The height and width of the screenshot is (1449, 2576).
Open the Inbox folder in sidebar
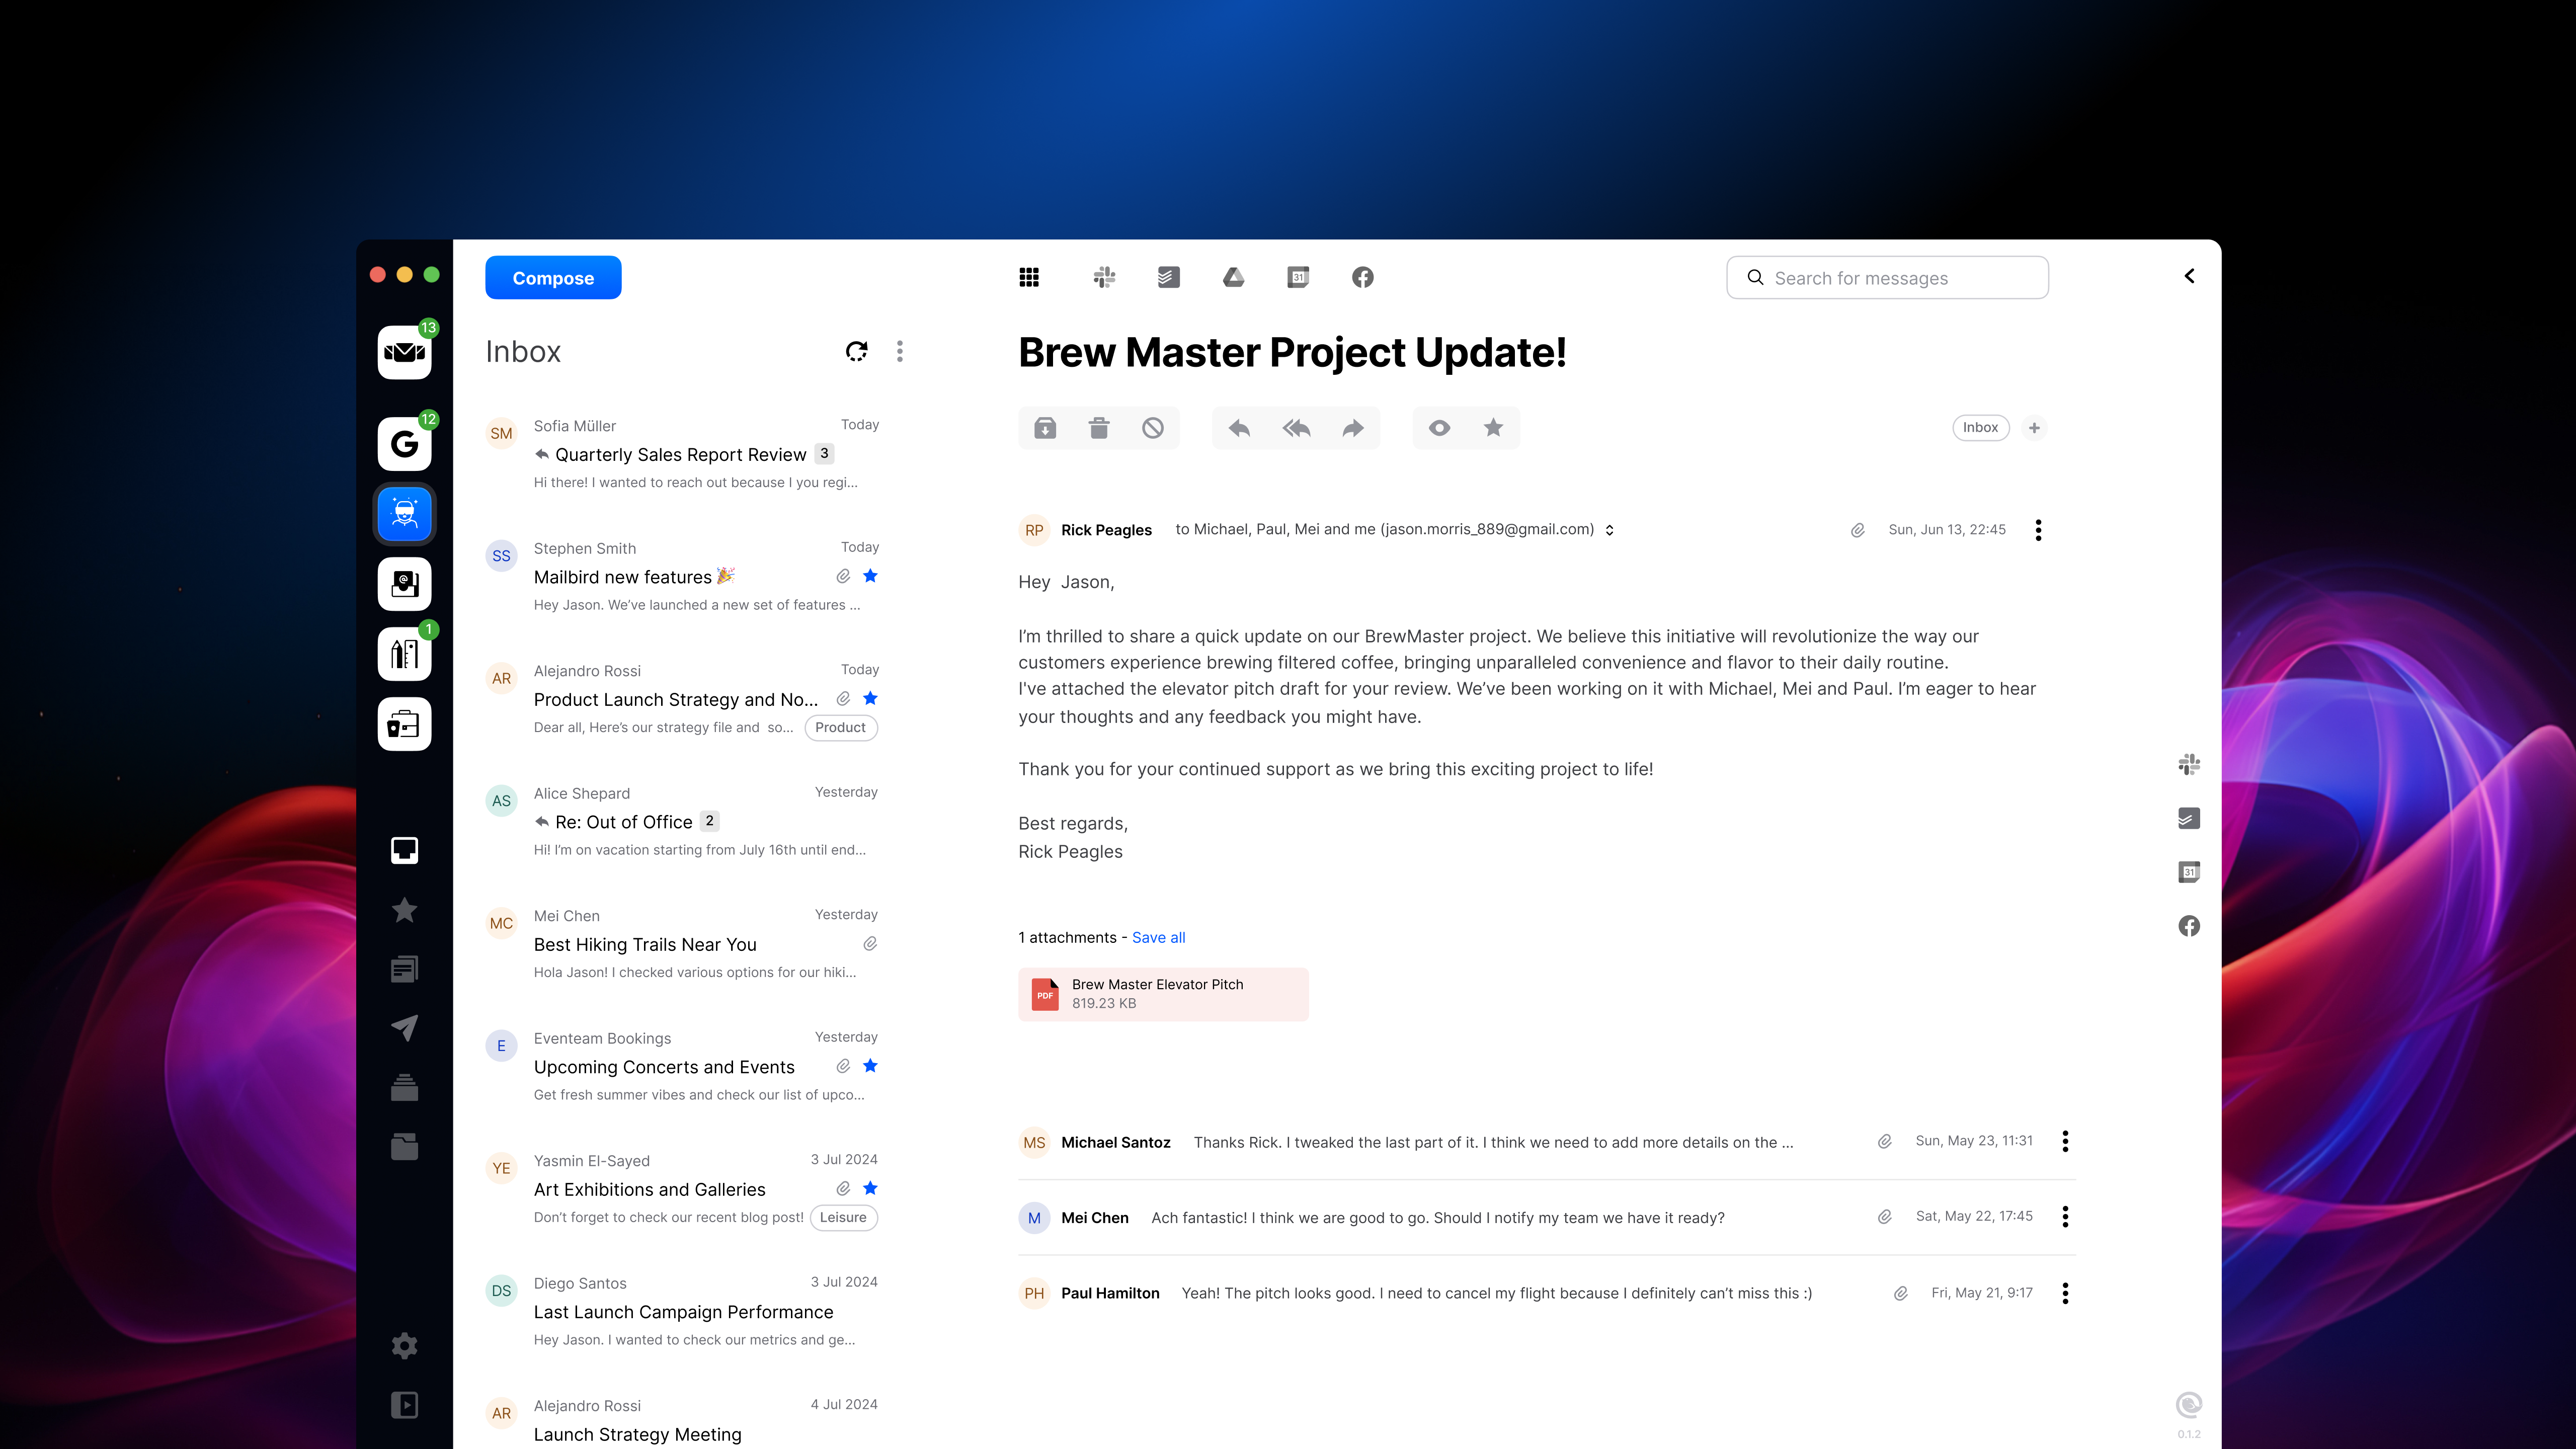(404, 850)
